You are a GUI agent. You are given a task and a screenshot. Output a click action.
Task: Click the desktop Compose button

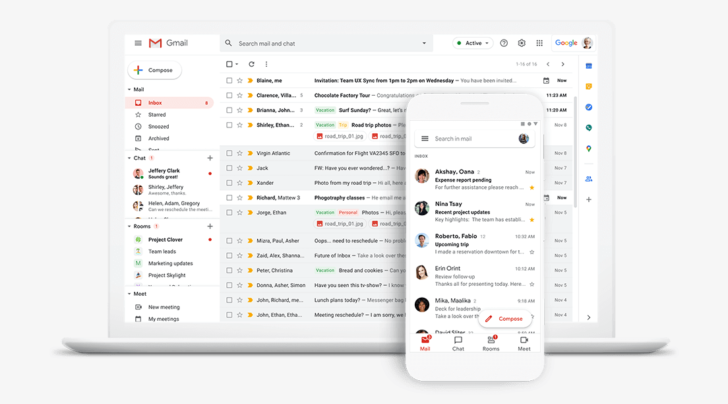pos(155,70)
